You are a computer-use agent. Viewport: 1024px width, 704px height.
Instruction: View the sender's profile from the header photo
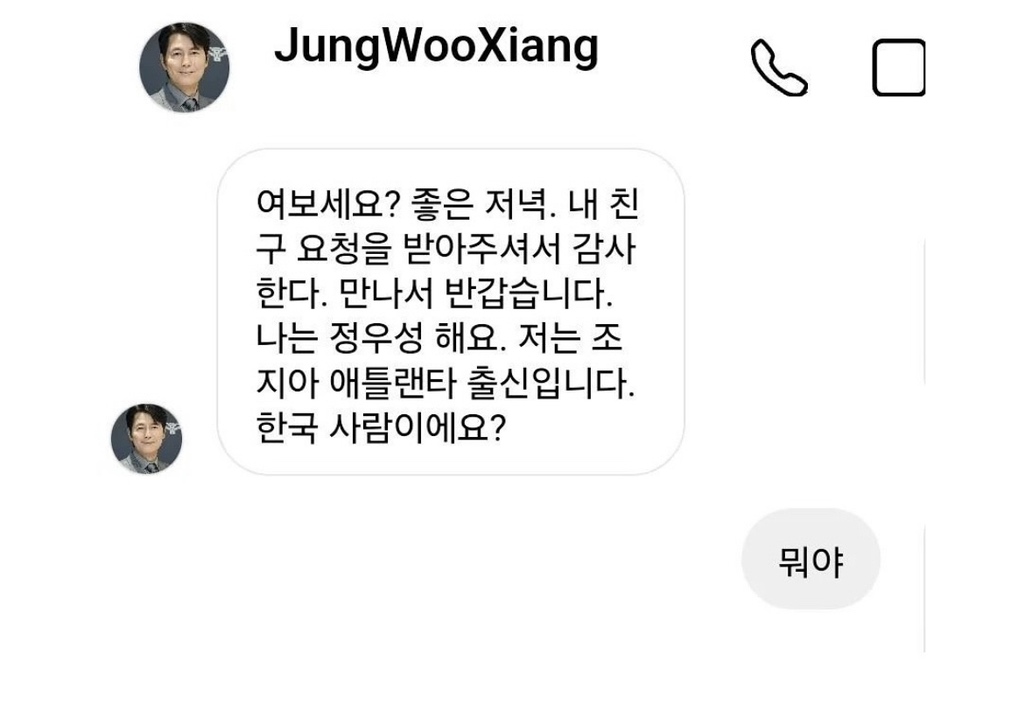(x=184, y=67)
